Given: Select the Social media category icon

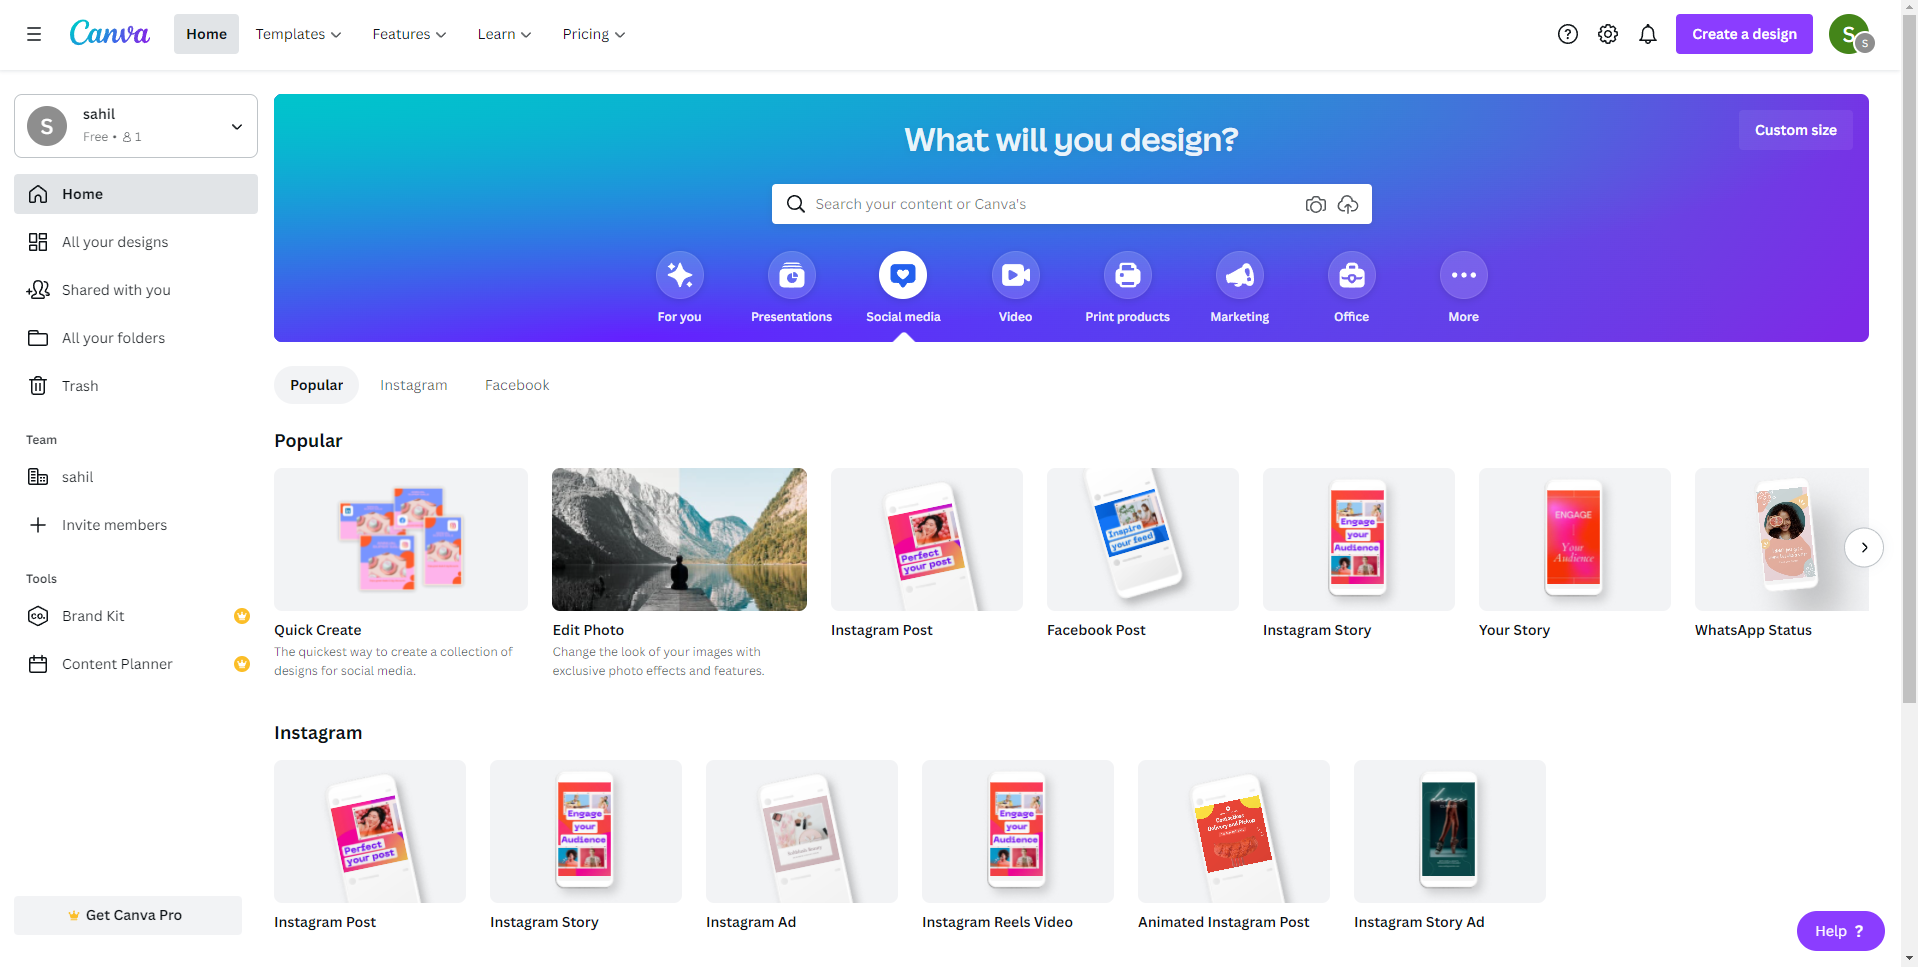Looking at the screenshot, I should click(903, 275).
